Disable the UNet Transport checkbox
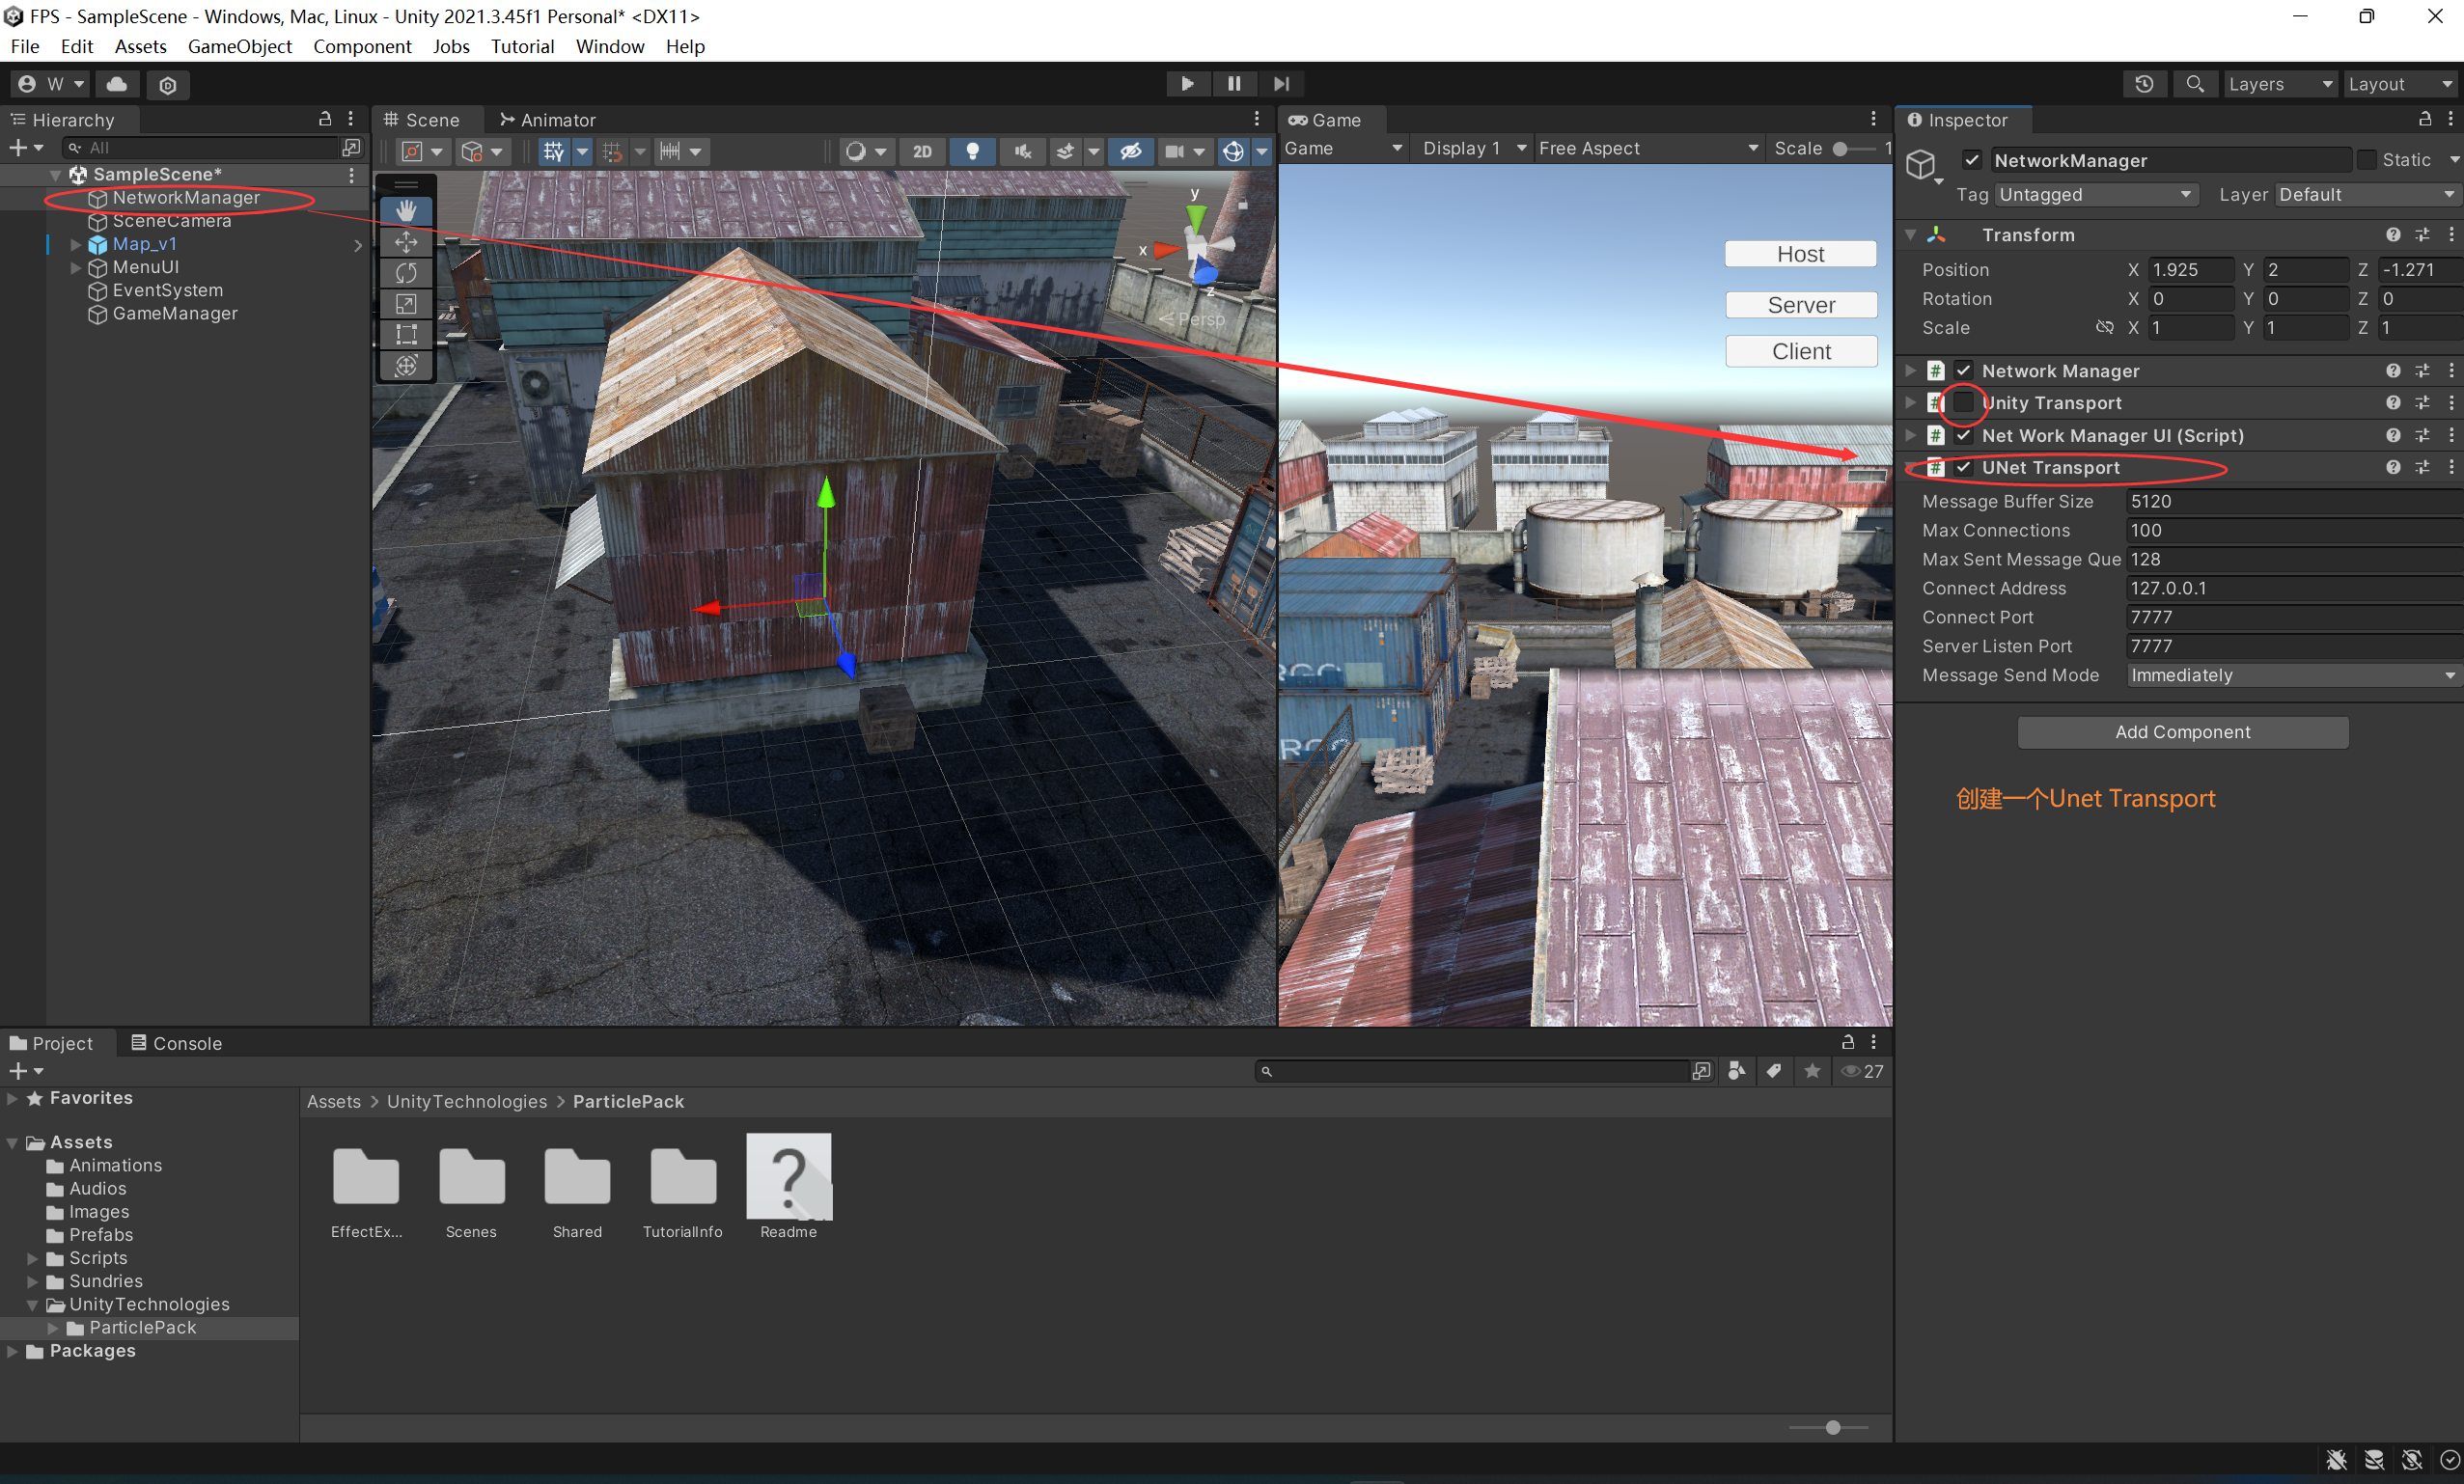 click(1963, 468)
